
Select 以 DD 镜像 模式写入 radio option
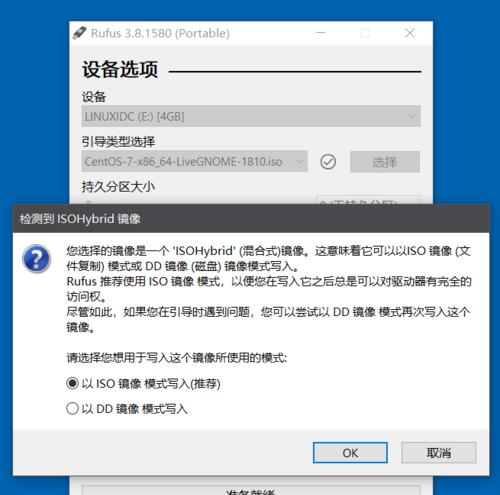point(72,408)
